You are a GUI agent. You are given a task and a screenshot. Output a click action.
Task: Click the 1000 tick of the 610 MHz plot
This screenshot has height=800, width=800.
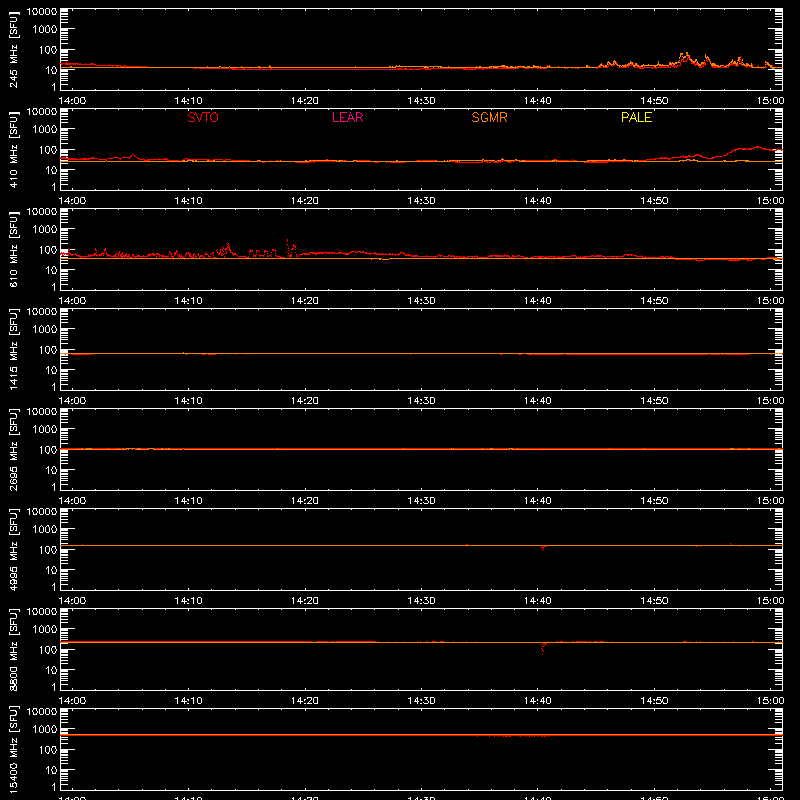(x=45, y=229)
